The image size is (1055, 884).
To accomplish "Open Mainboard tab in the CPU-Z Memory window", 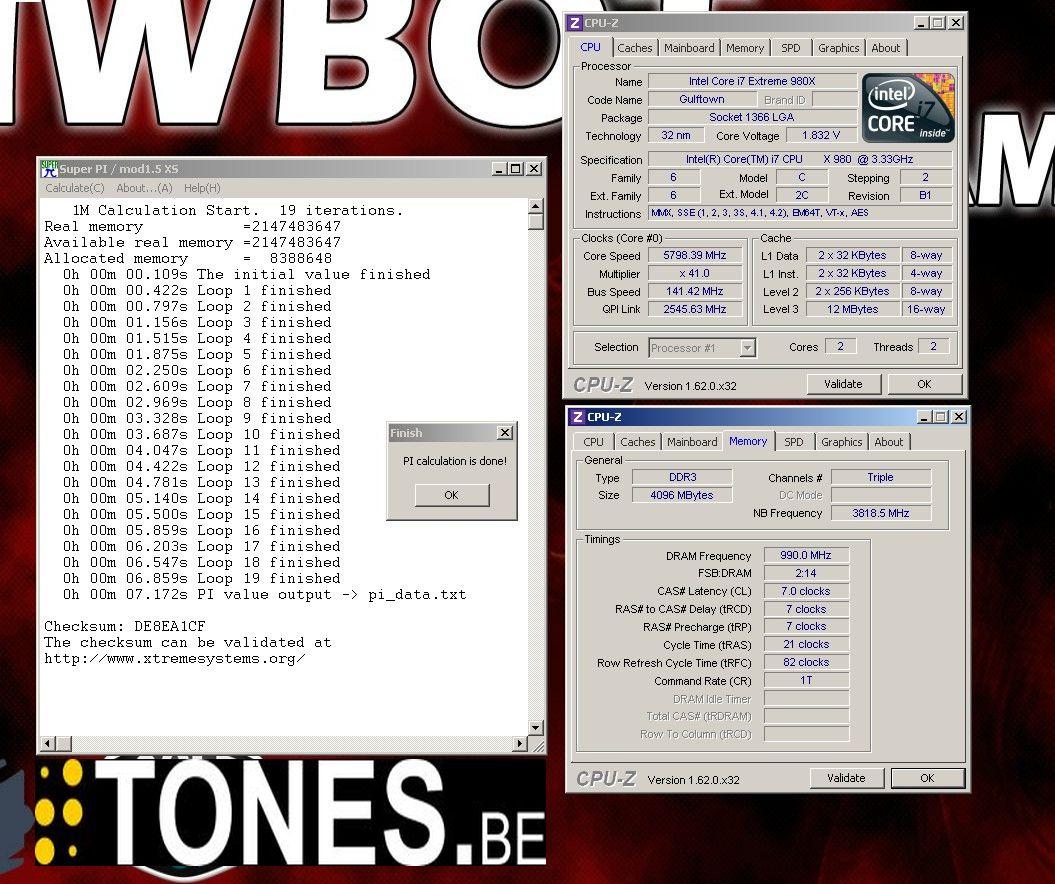I will 692,442.
